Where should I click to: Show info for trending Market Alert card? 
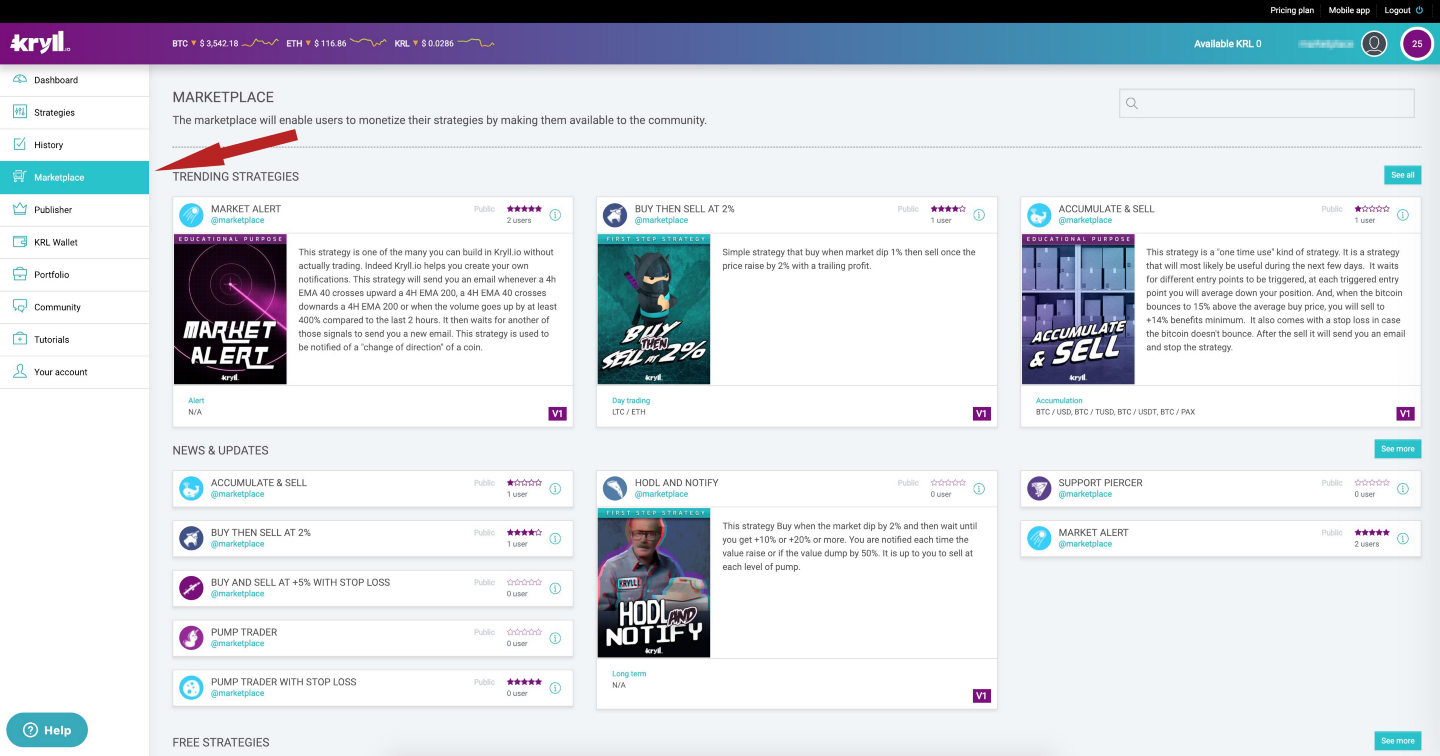[x=555, y=215]
